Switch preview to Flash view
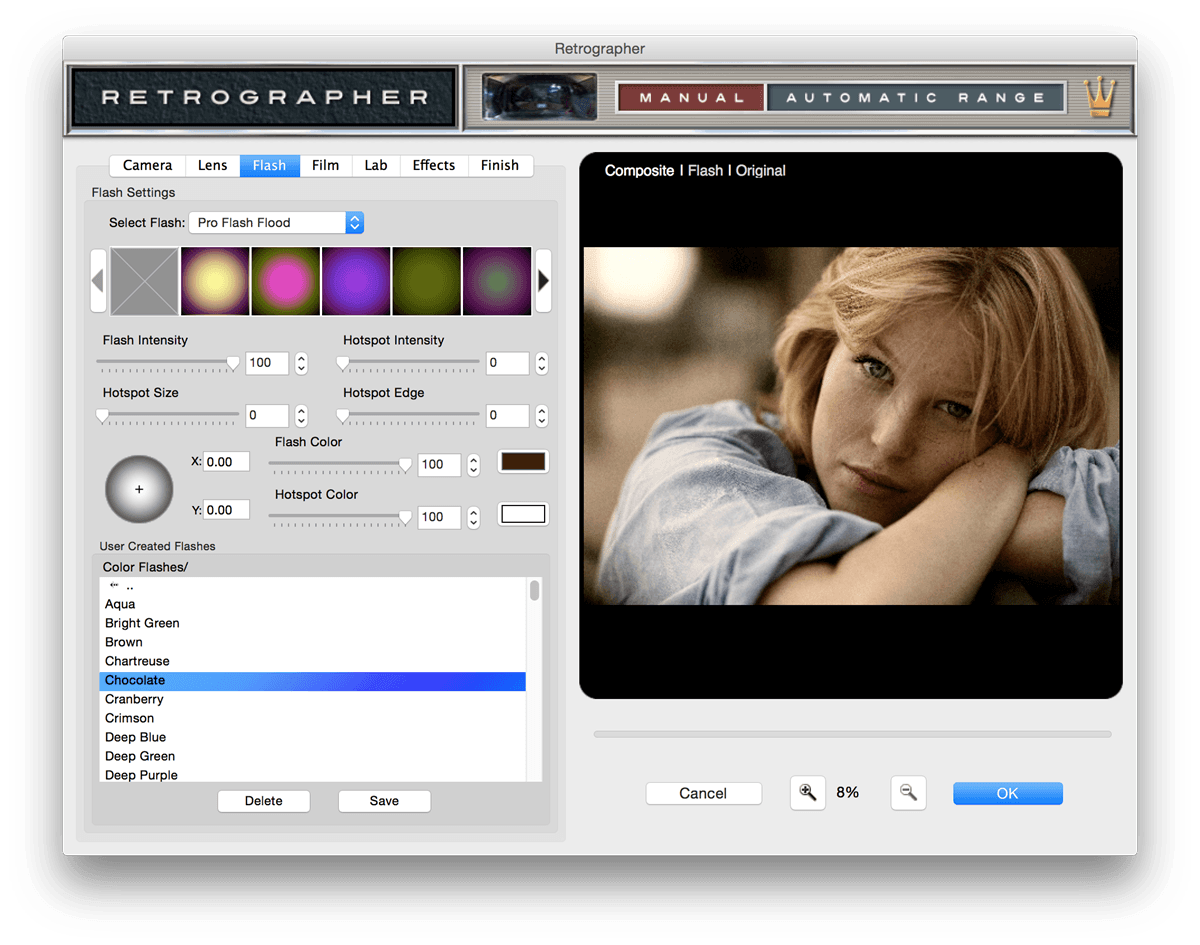 [x=705, y=171]
